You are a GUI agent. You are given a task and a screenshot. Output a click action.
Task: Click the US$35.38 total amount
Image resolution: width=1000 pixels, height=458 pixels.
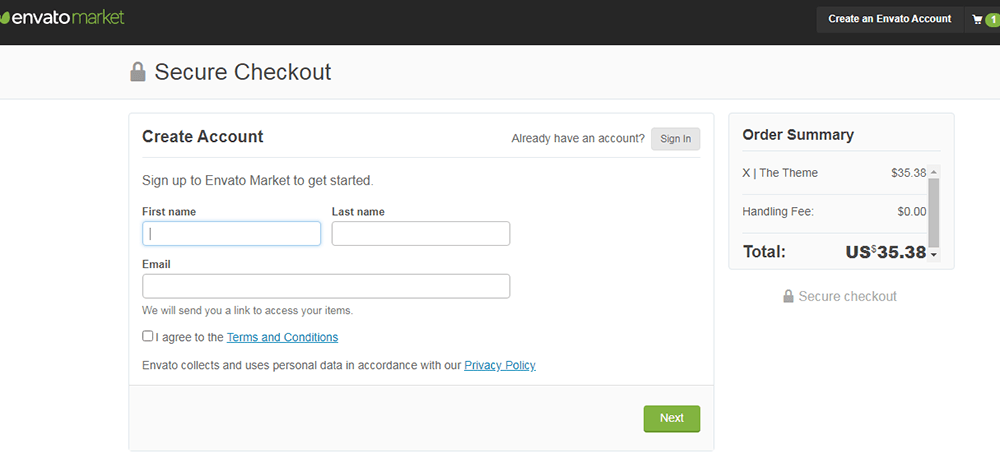[x=886, y=252]
